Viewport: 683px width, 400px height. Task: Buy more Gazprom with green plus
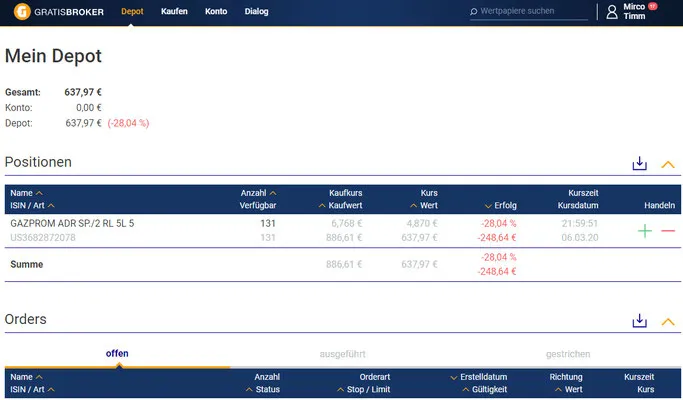click(x=645, y=231)
